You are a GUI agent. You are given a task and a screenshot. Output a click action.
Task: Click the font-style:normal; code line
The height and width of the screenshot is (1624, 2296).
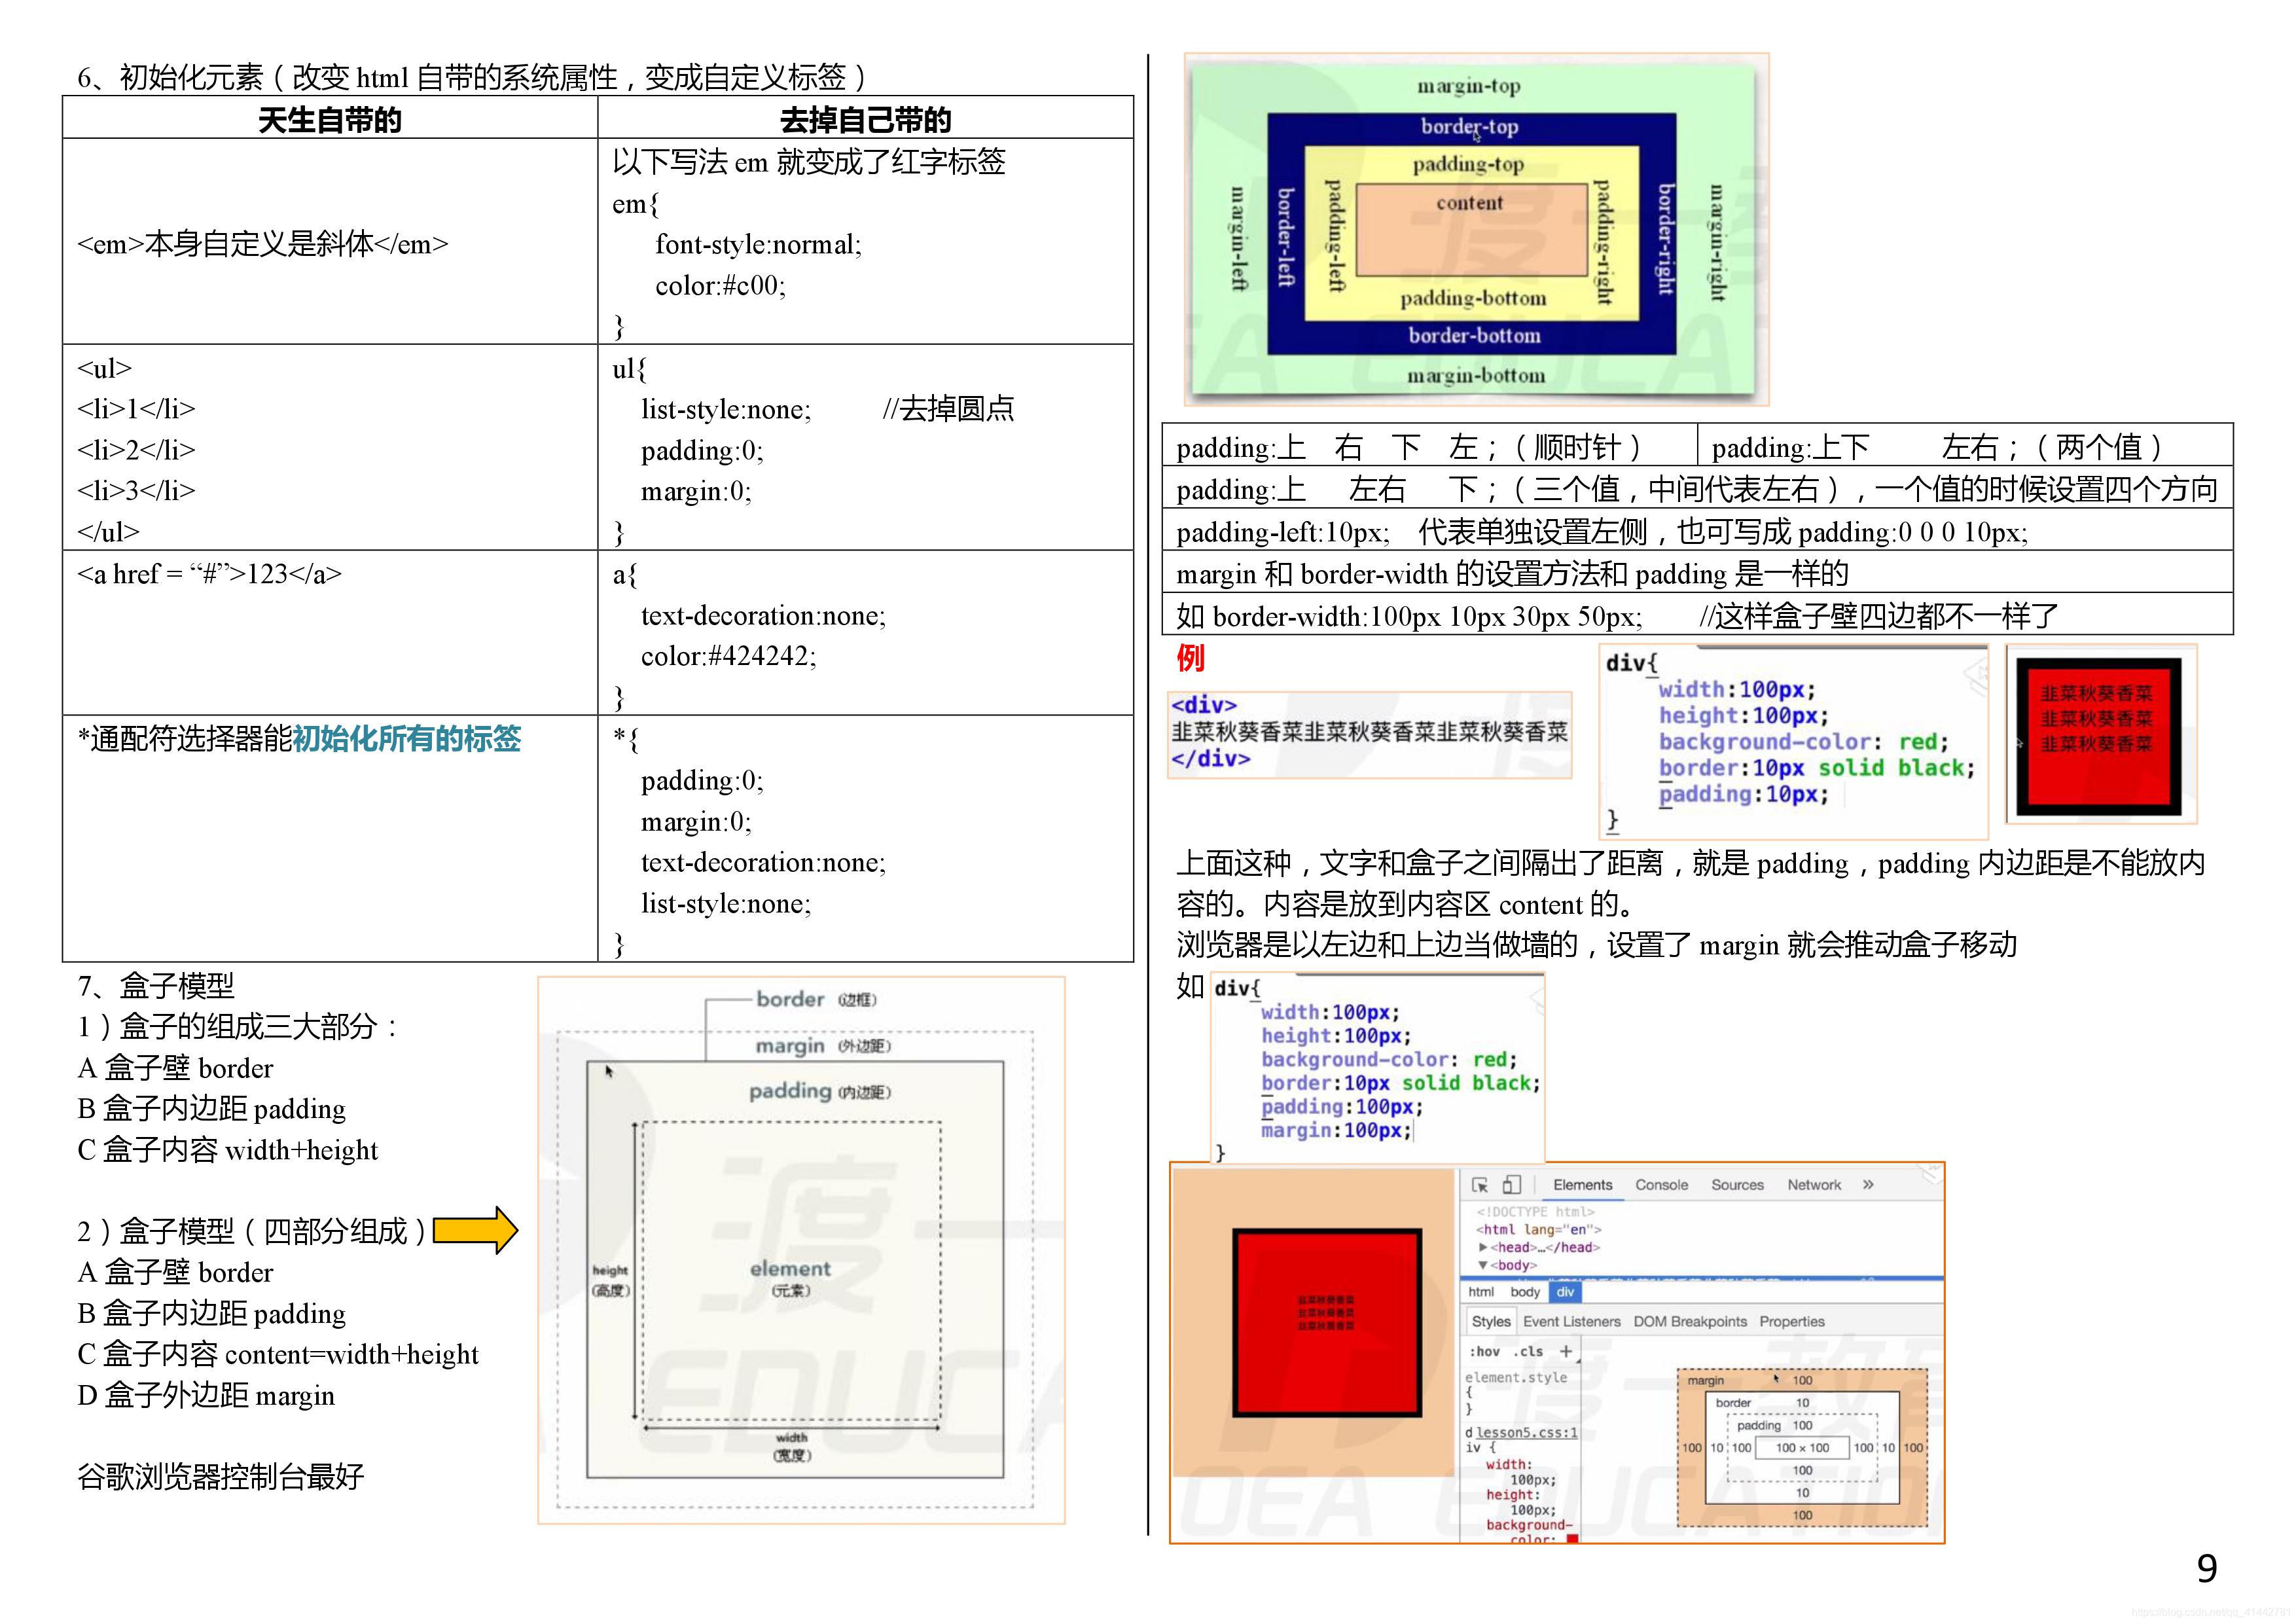(x=758, y=245)
